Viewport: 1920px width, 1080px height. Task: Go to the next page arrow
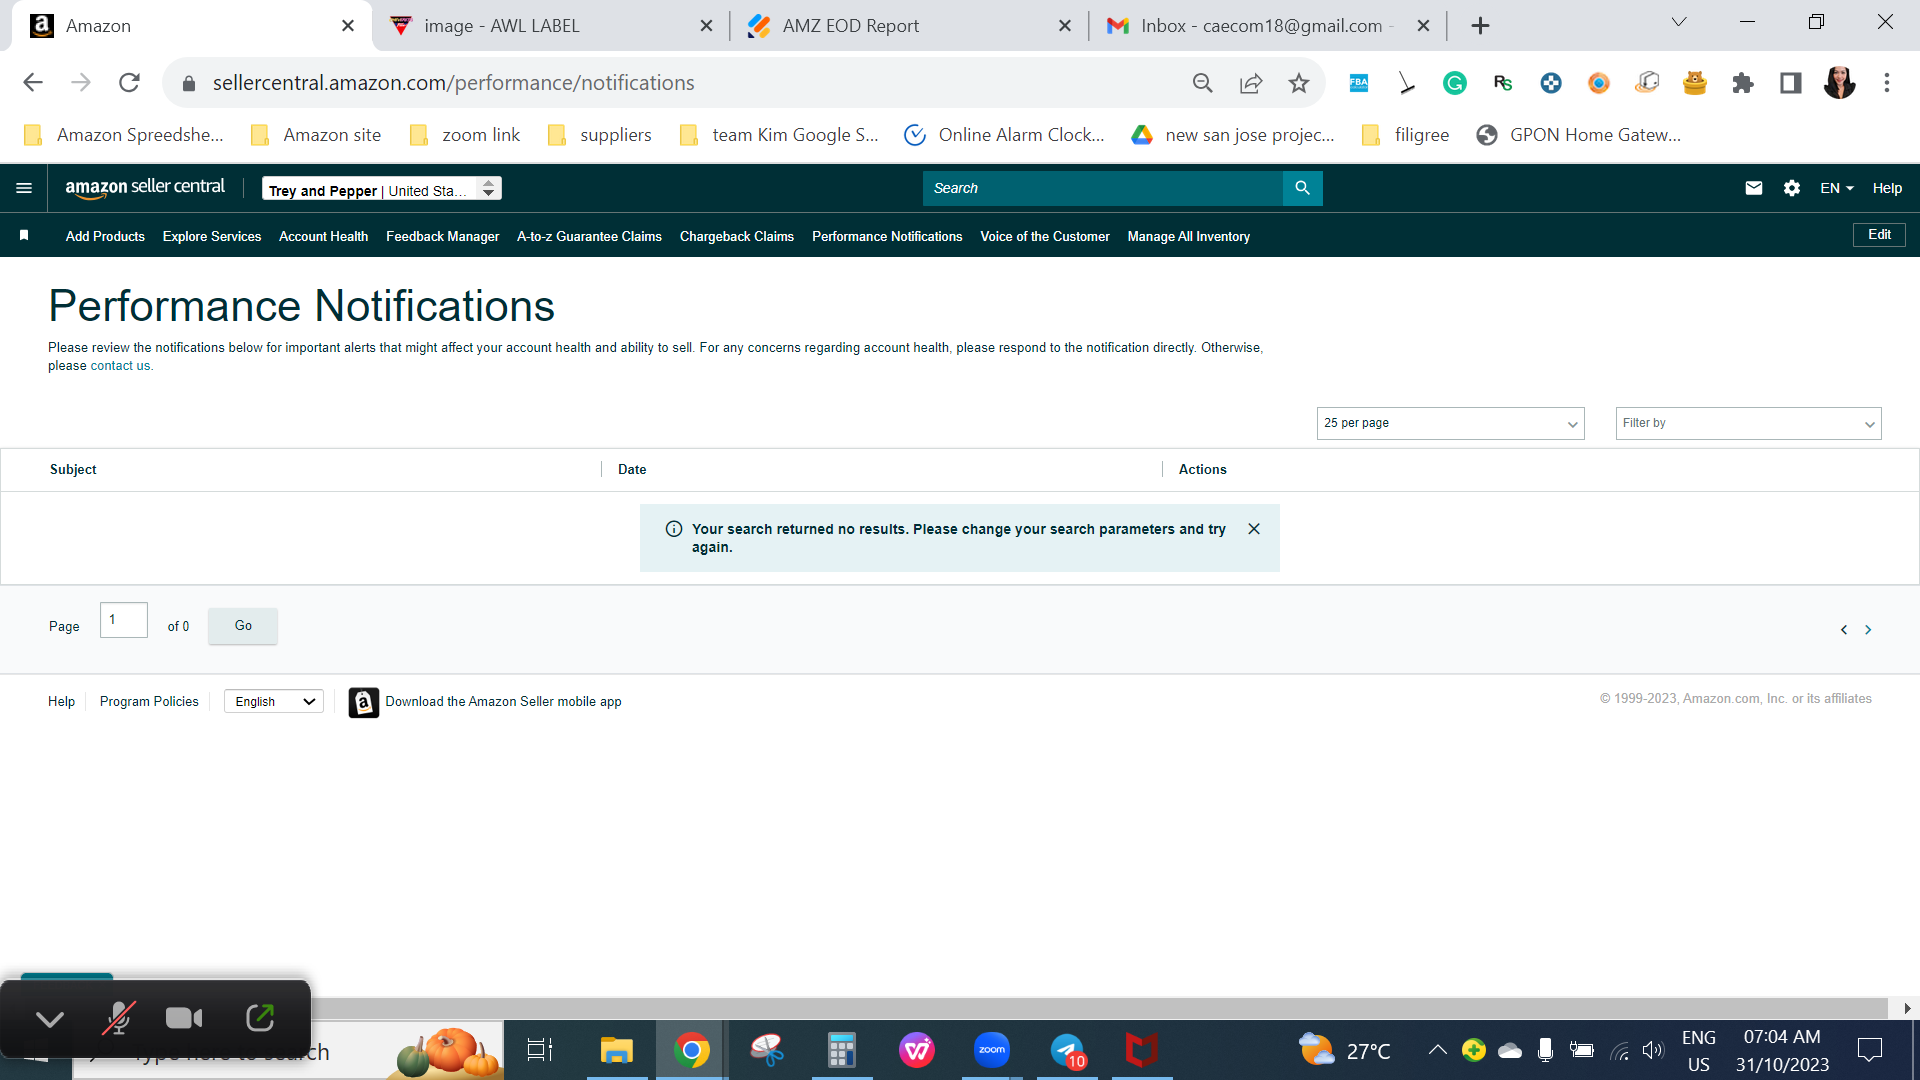point(1868,630)
